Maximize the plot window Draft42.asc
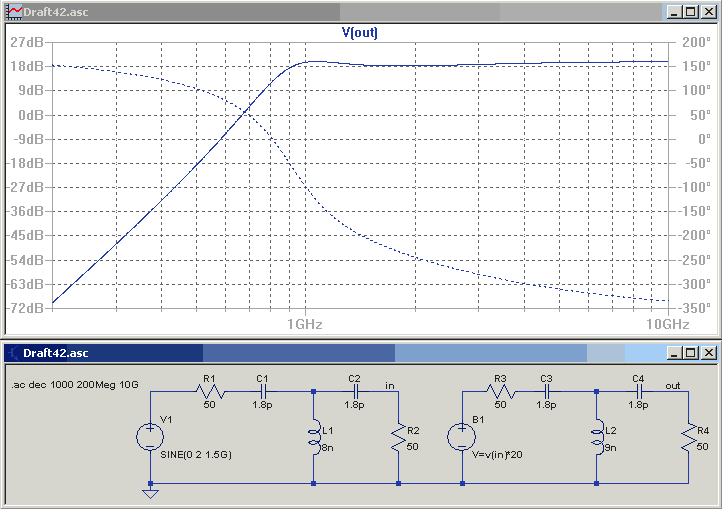 [x=691, y=12]
